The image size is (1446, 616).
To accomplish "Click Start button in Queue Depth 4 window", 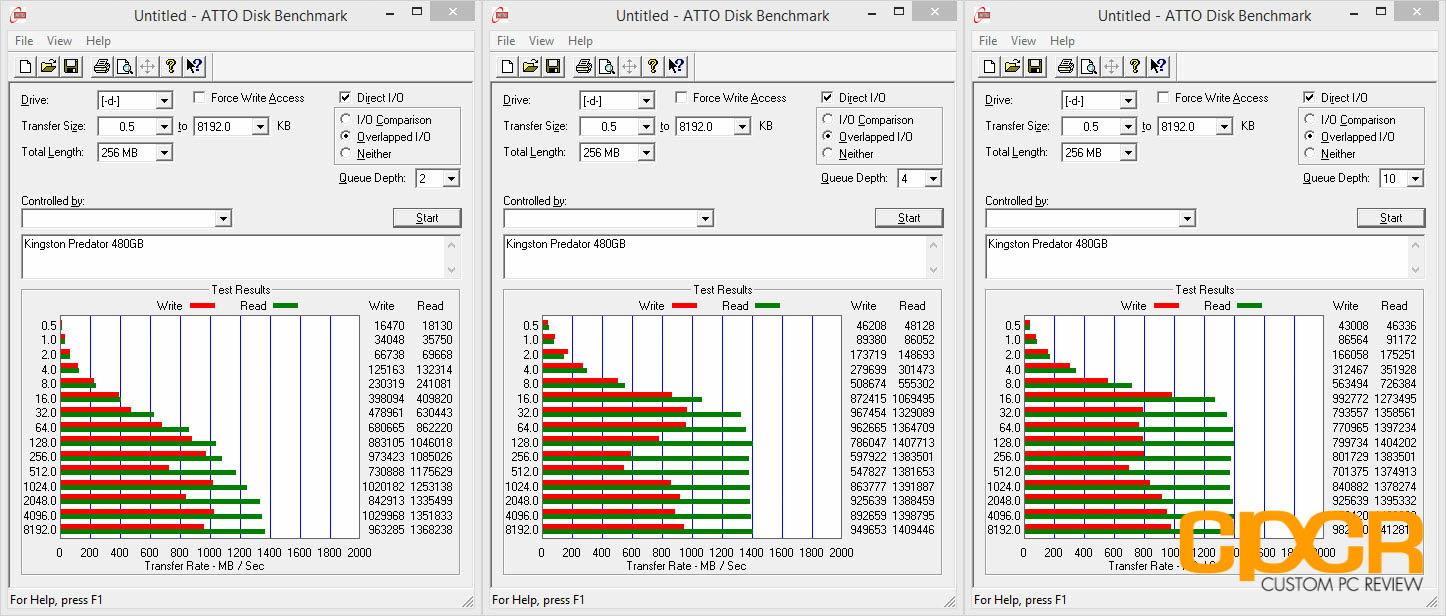I will pos(909,218).
